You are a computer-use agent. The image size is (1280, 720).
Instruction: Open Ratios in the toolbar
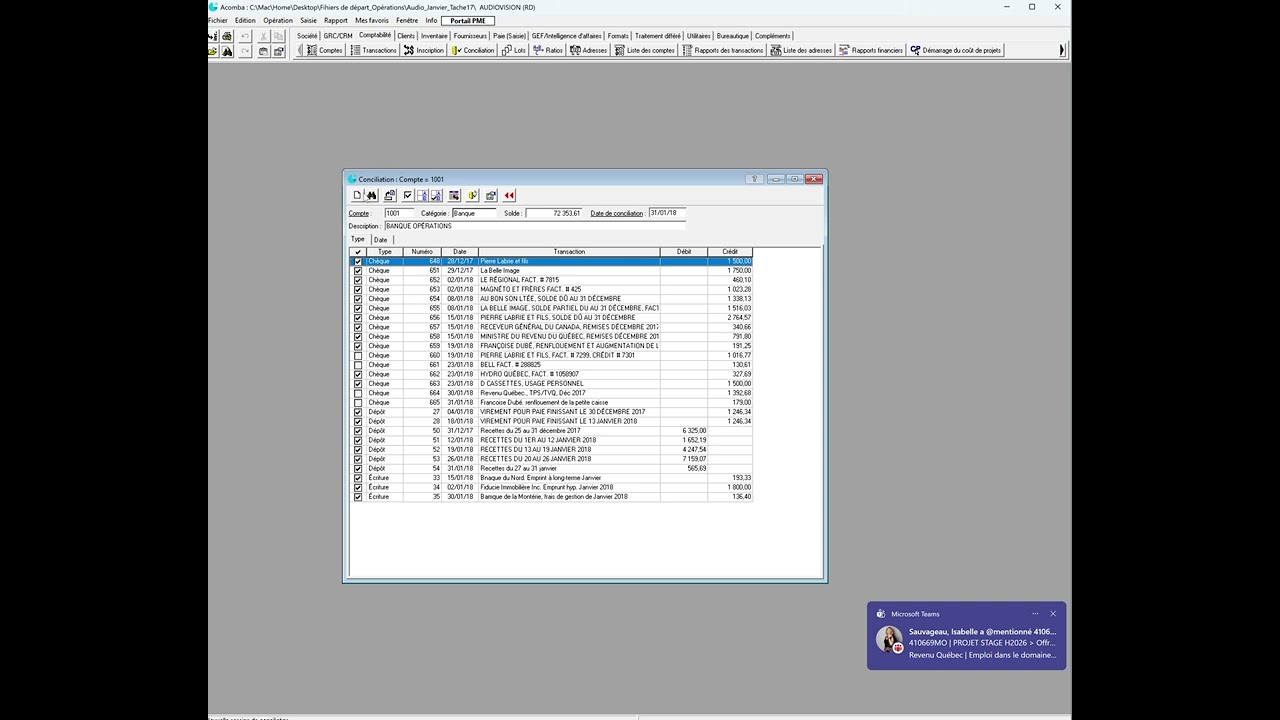(x=548, y=50)
